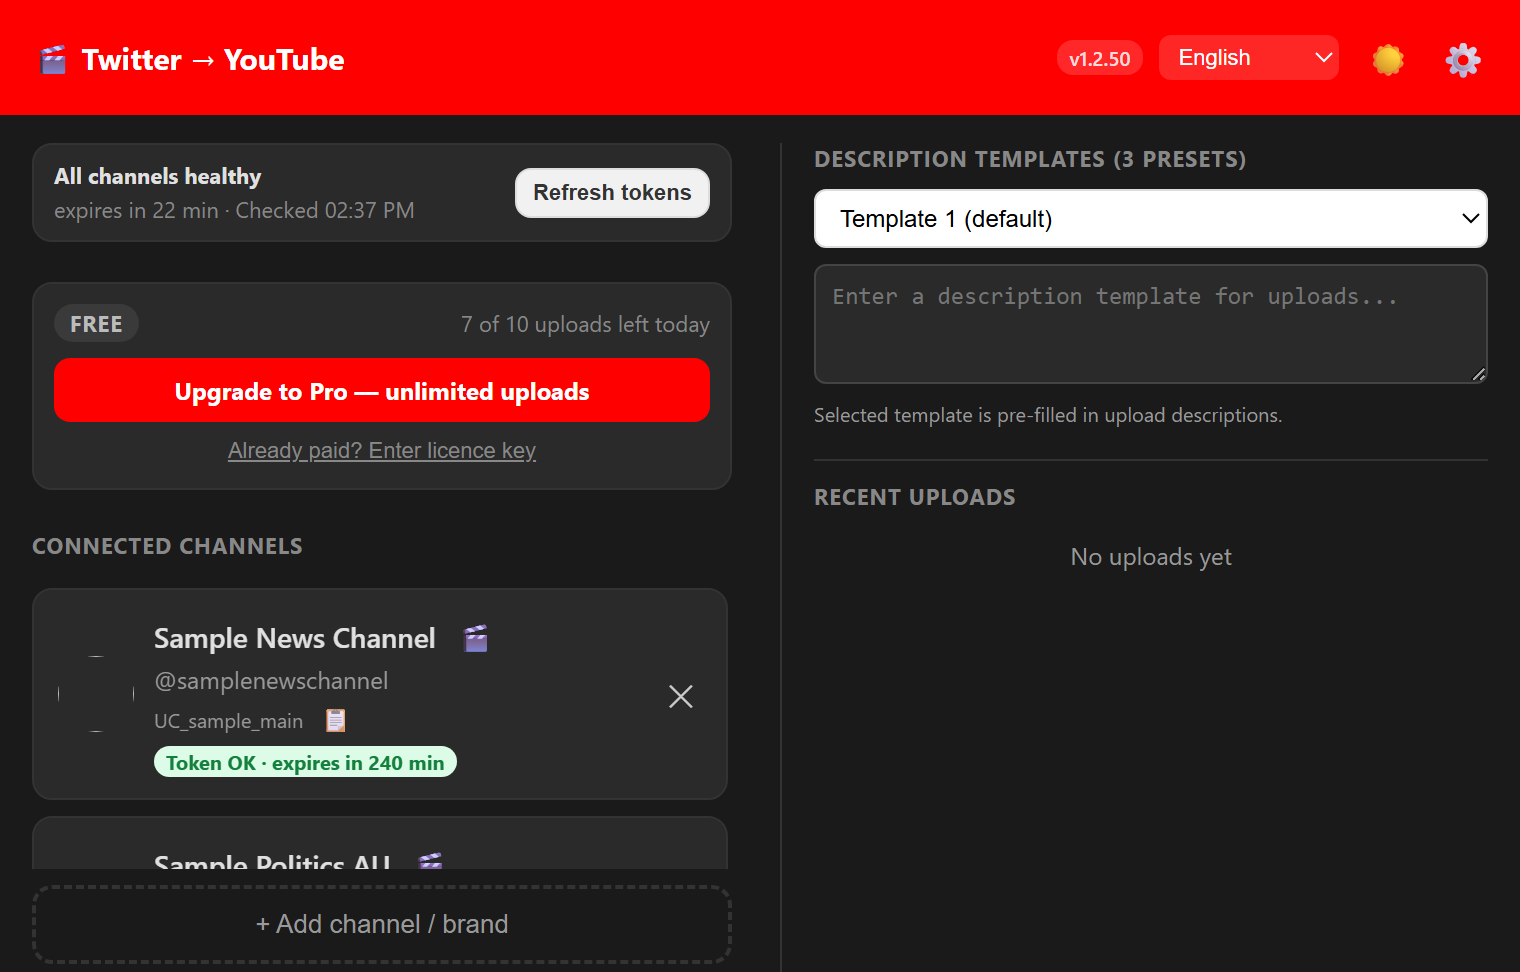Focus the description template text area
Screen dimensions: 1520x972
(x=1151, y=324)
